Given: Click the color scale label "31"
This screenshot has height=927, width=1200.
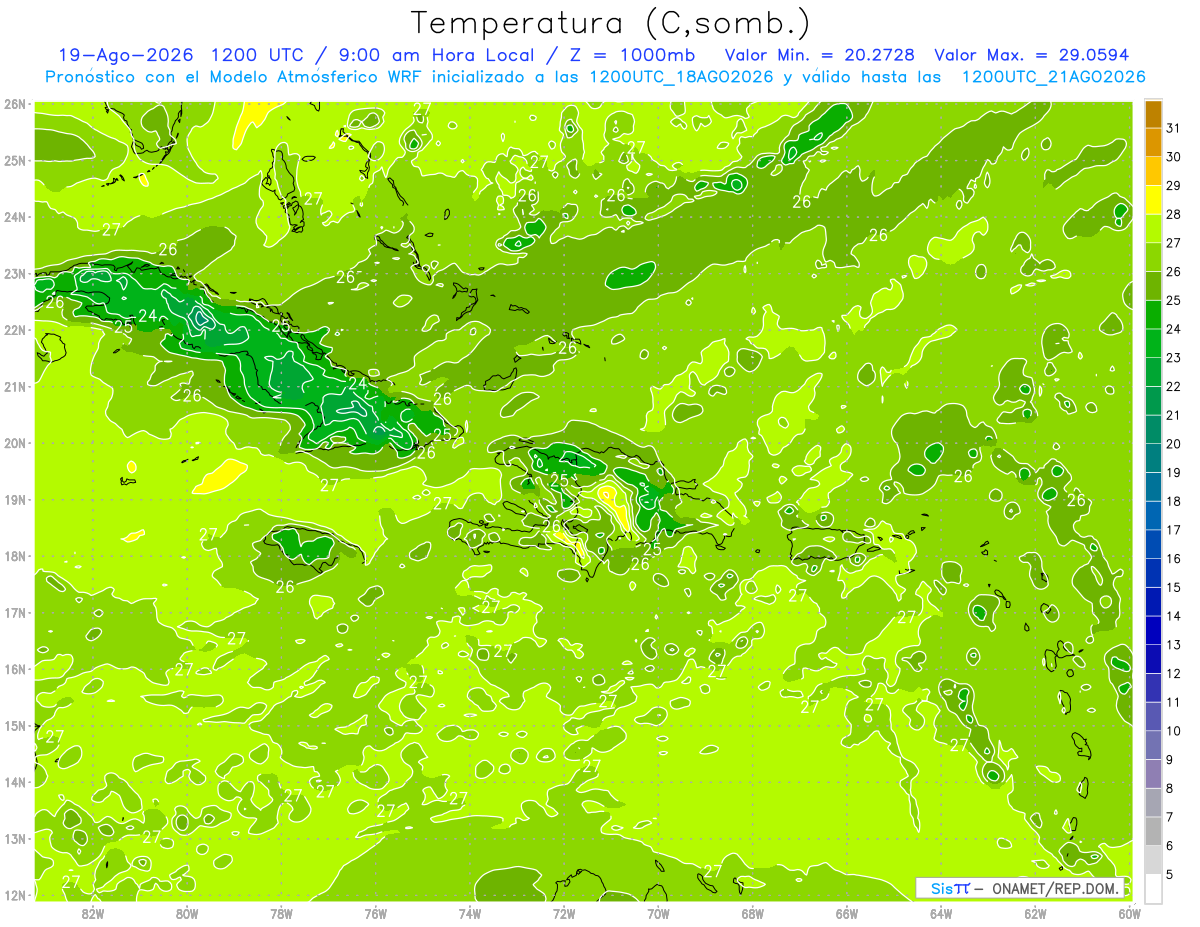Looking at the screenshot, I should [x=1173, y=128].
